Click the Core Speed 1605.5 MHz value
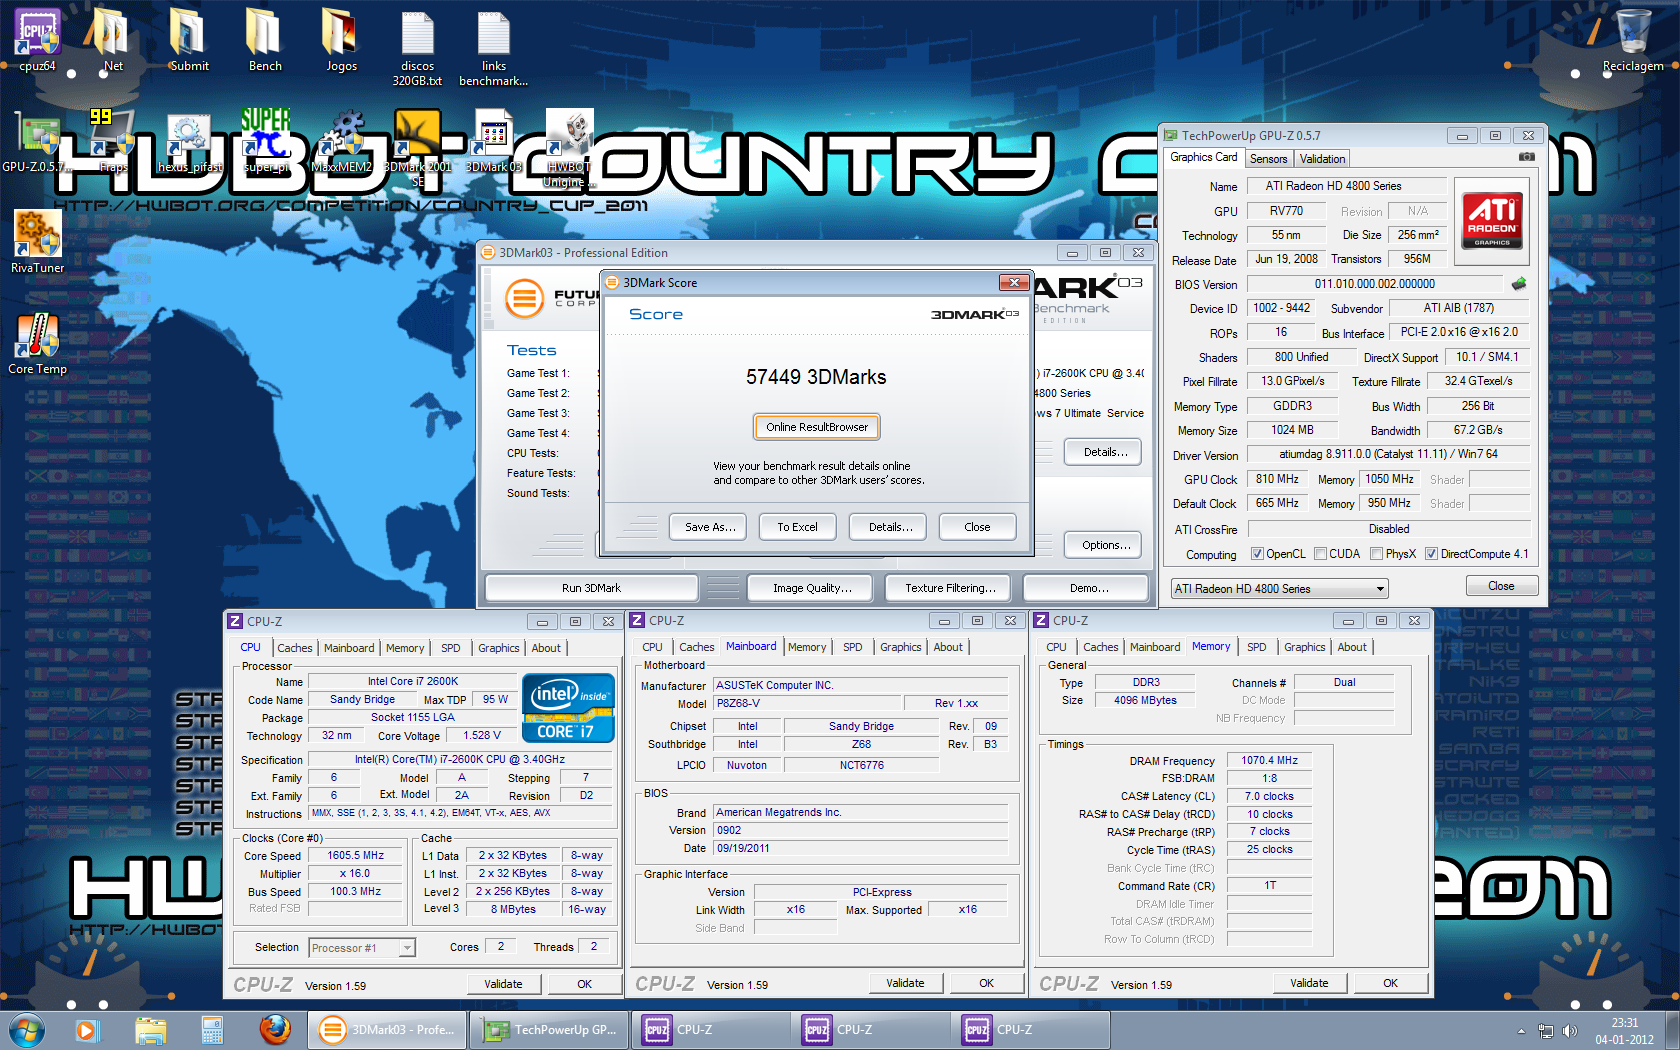This screenshot has width=1680, height=1050. point(356,855)
